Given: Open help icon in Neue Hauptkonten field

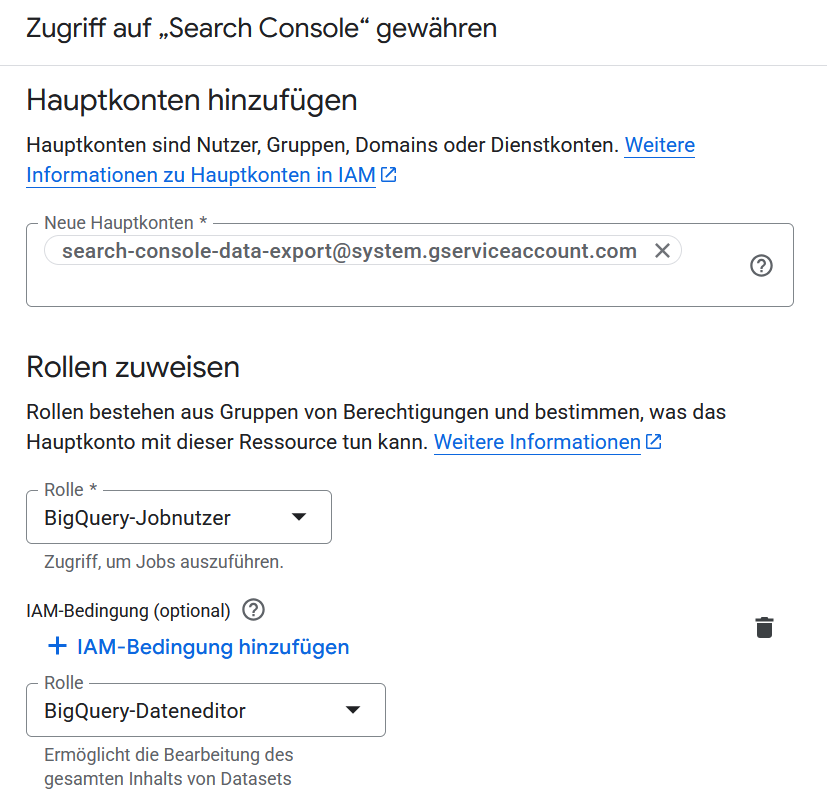Looking at the screenshot, I should [x=761, y=265].
